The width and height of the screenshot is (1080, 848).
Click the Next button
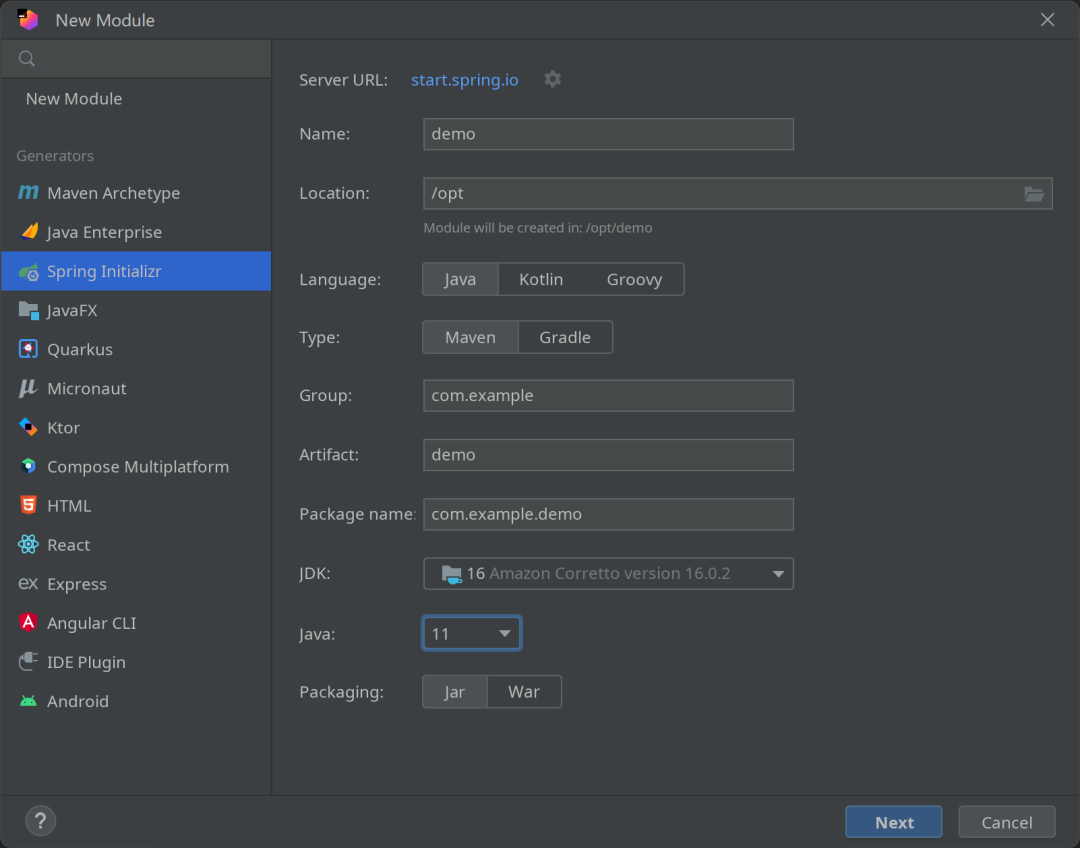click(x=894, y=822)
